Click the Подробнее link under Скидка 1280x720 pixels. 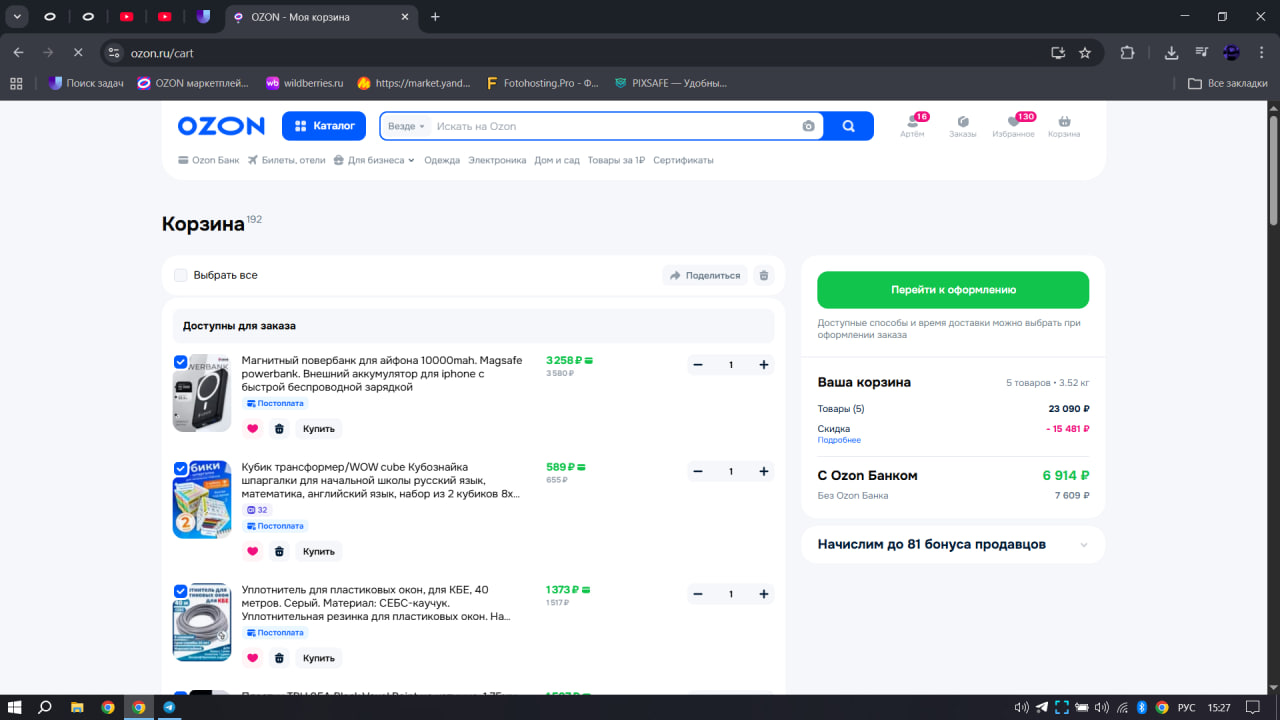click(838, 440)
